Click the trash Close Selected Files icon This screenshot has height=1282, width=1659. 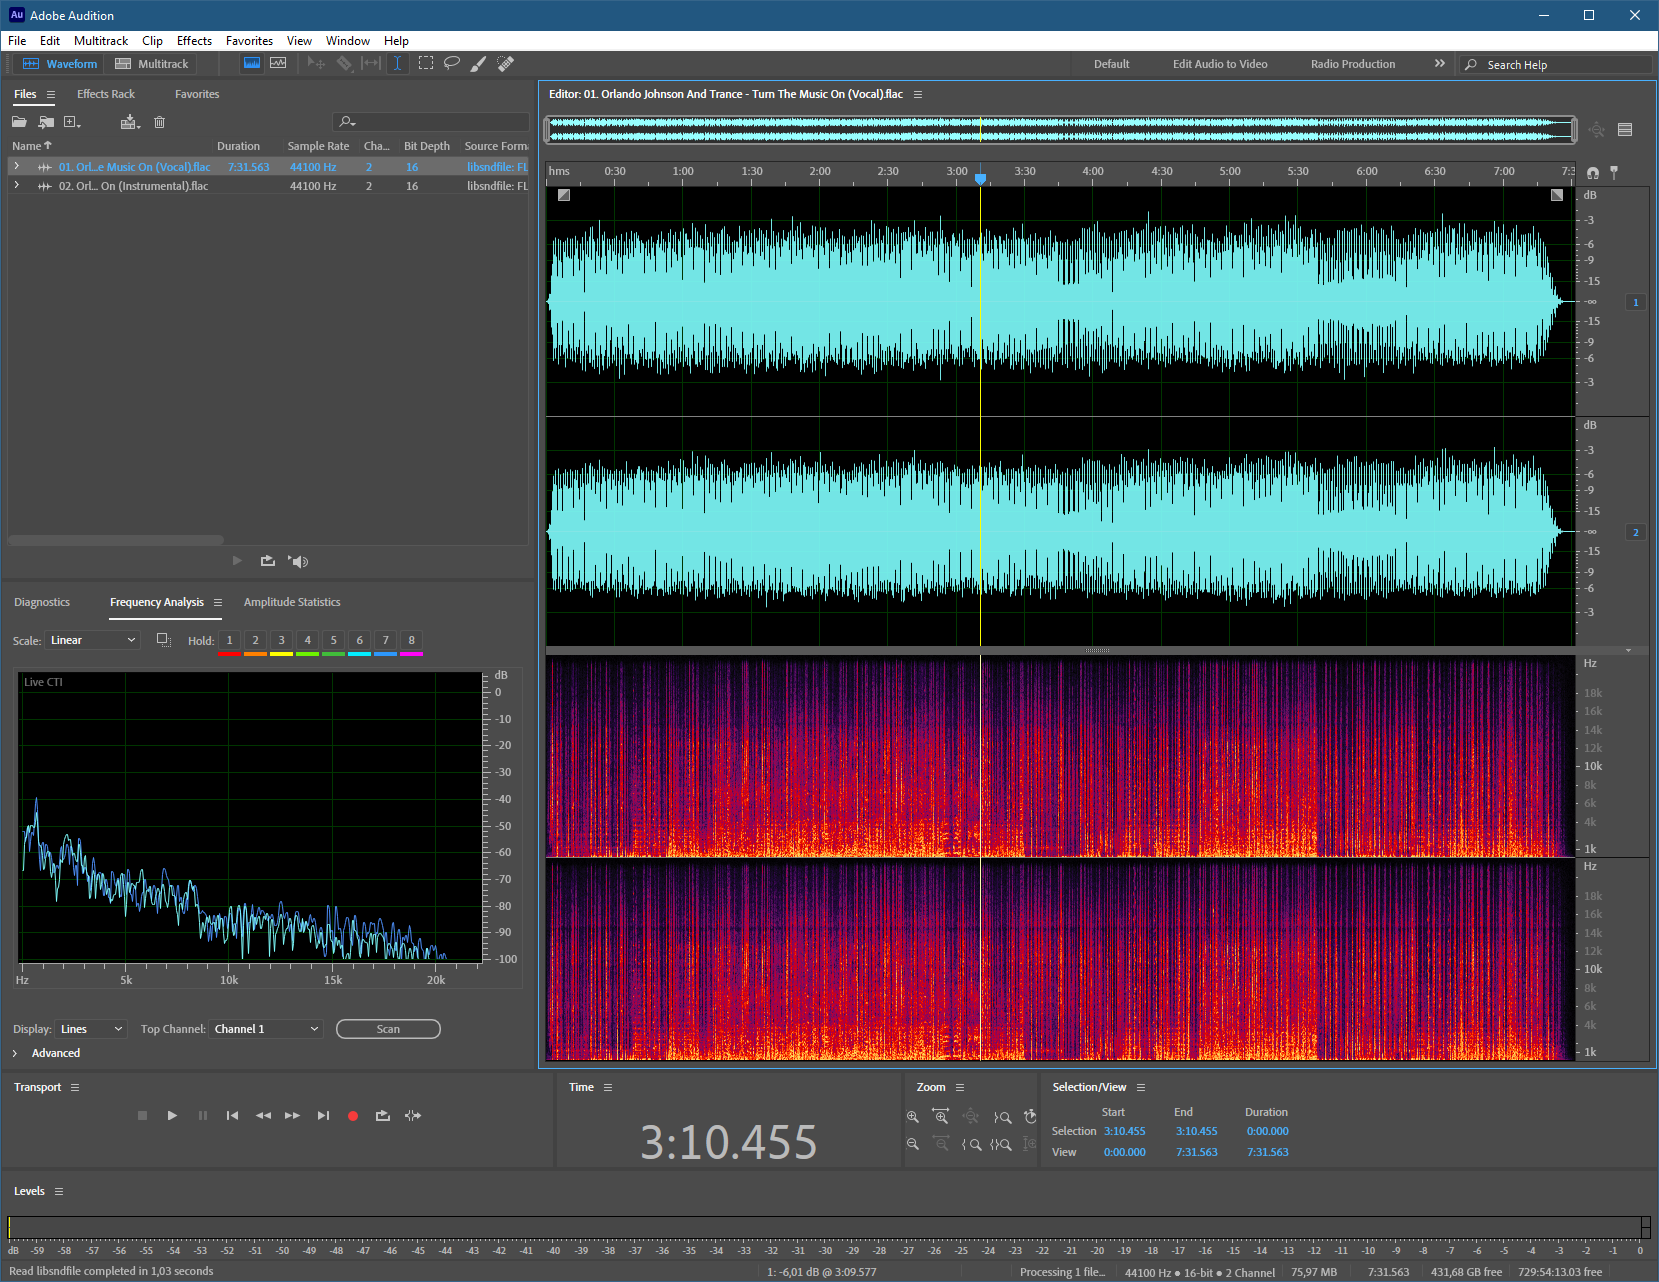tap(159, 122)
